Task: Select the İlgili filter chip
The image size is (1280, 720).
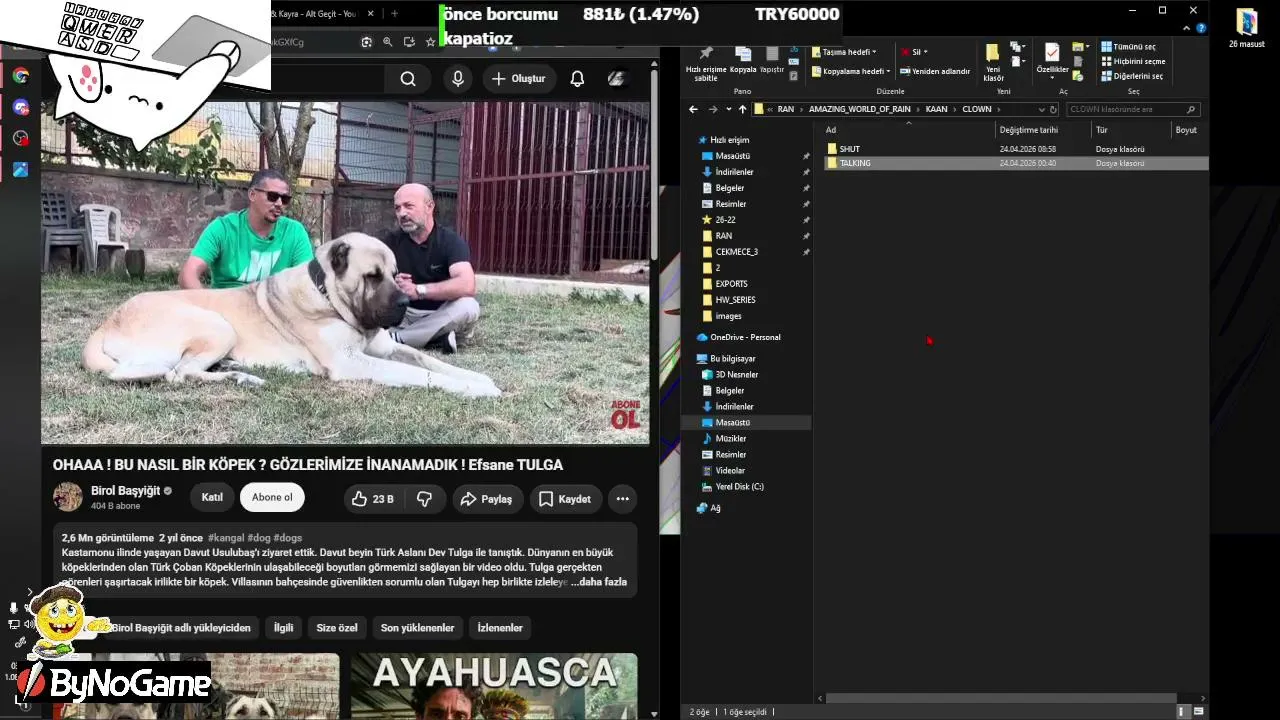Action: (x=284, y=628)
